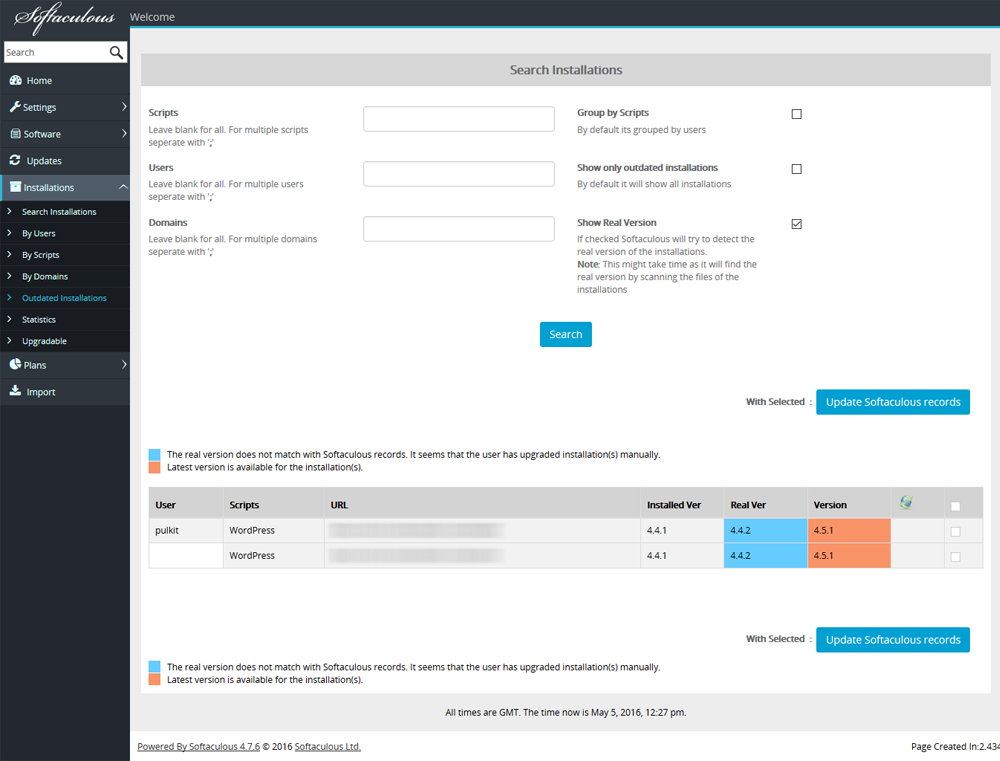Click the blurred URL in pulkit row
Screen dimensions: 1000x761
point(416,530)
